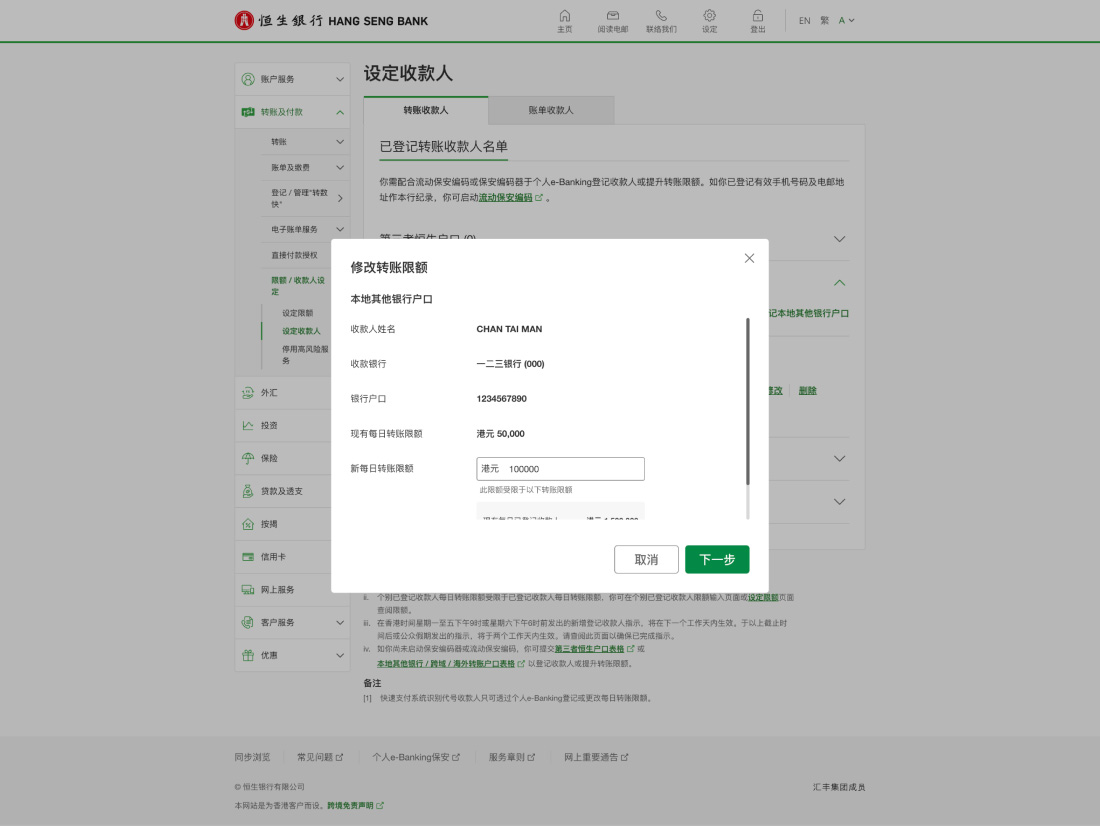
Task: Click the 主页 home icon in header
Action: 565,16
